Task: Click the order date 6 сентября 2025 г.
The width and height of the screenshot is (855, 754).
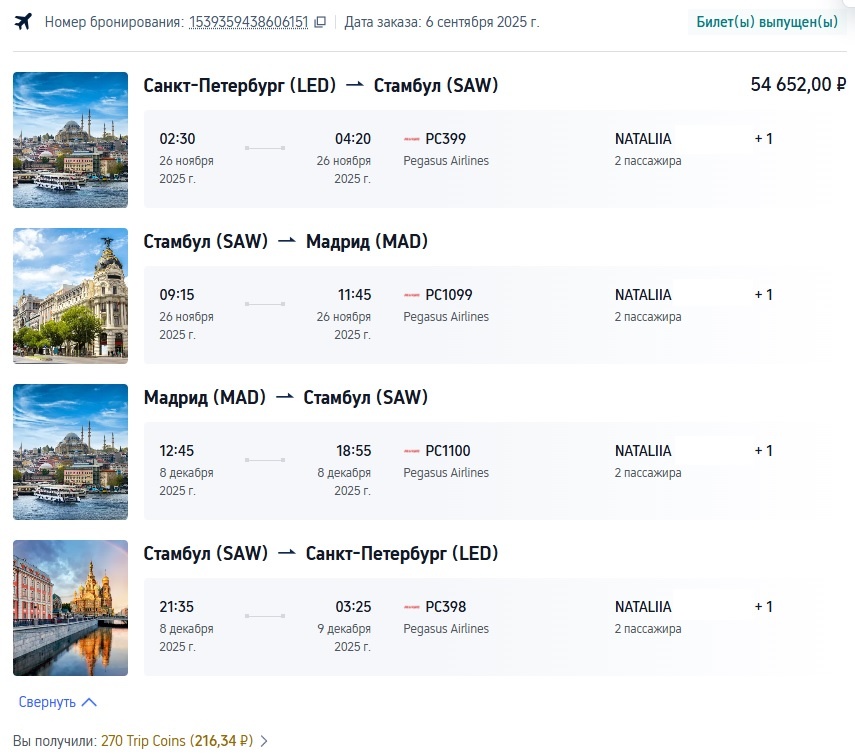Action: 482,22
